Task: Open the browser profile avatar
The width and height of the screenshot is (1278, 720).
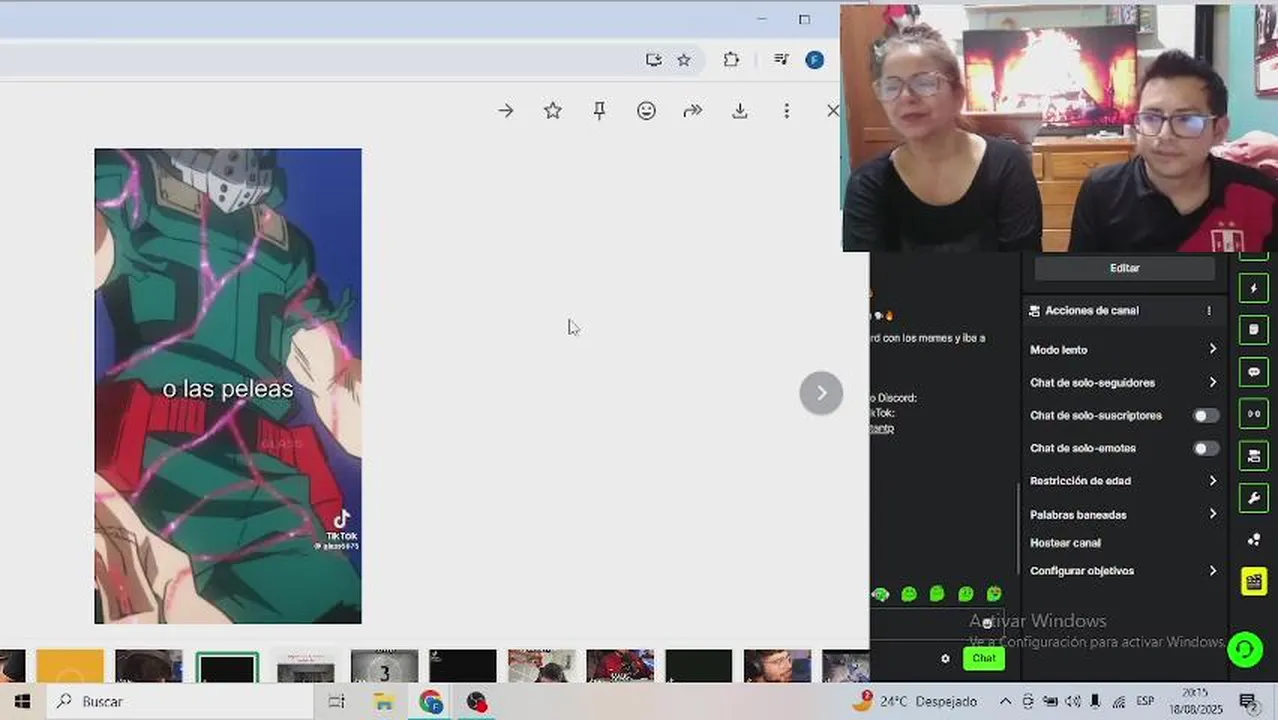Action: 815,60
